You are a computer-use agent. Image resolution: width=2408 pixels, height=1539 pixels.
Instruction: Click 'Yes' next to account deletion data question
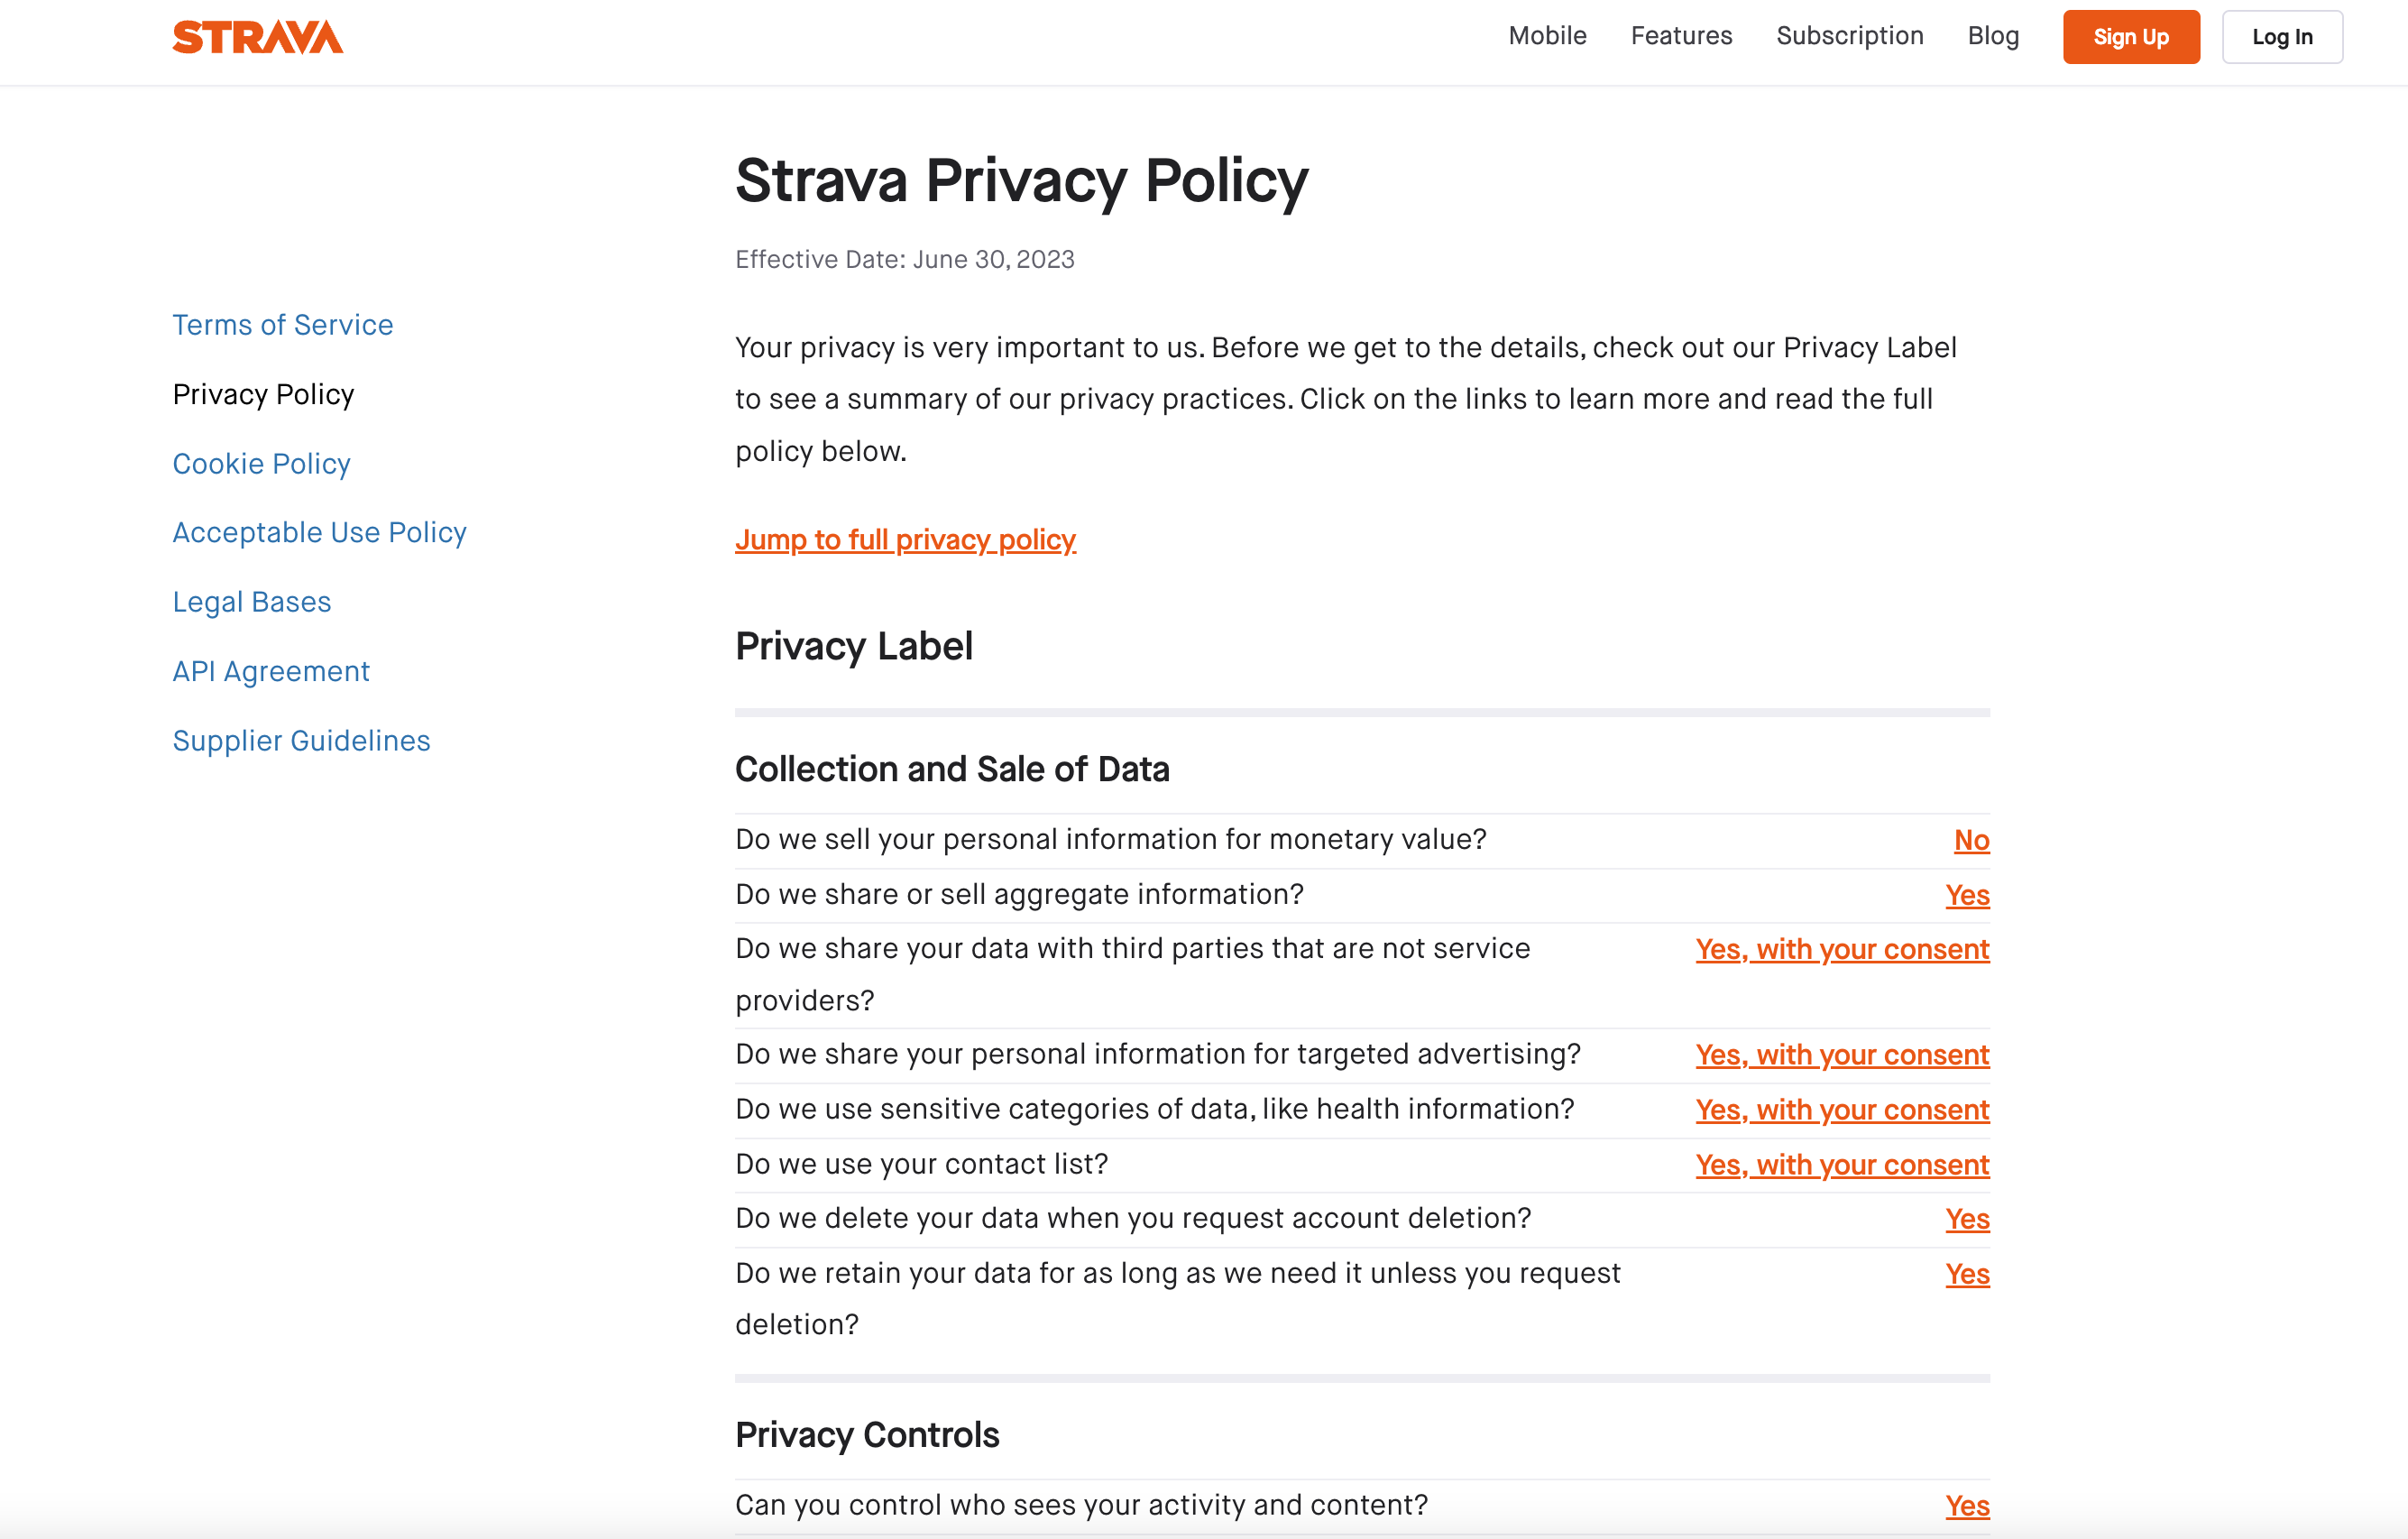pyautogui.click(x=1966, y=1219)
